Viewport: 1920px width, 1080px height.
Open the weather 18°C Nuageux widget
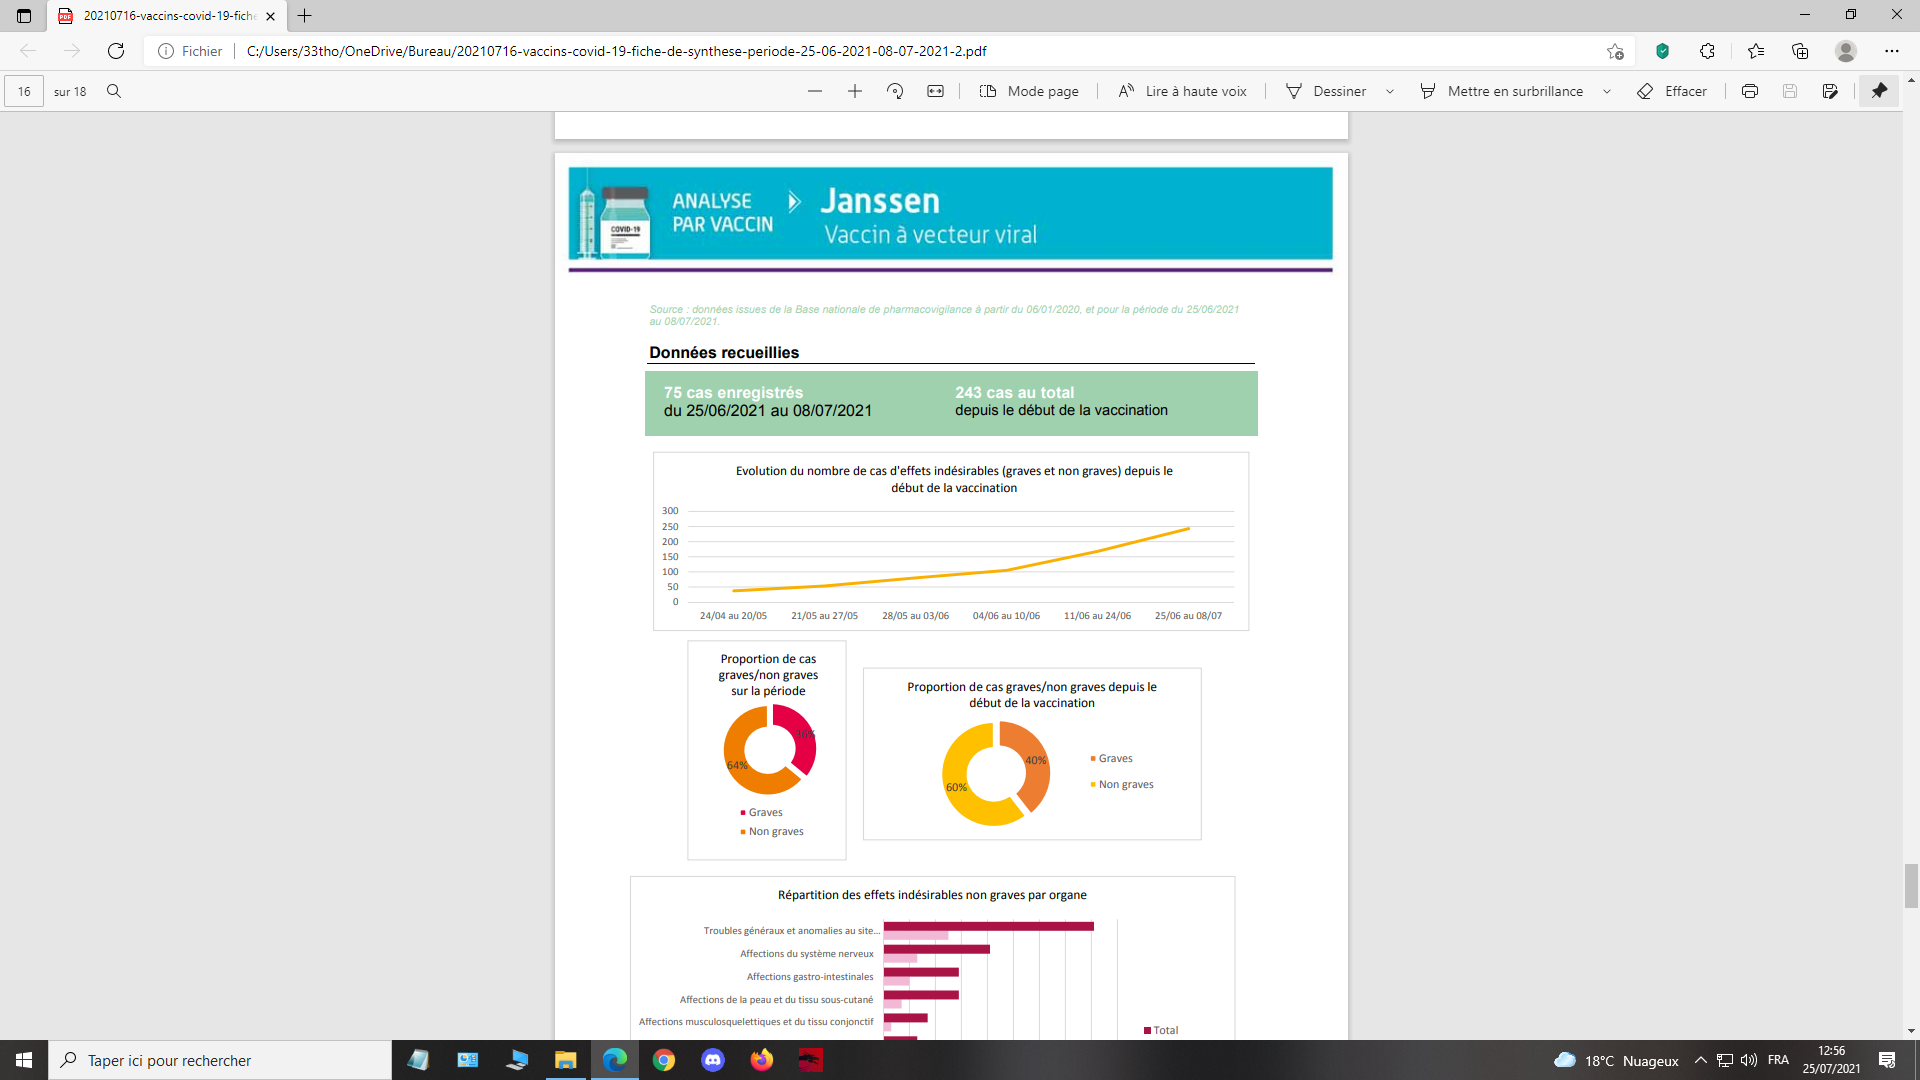[x=1616, y=1060]
